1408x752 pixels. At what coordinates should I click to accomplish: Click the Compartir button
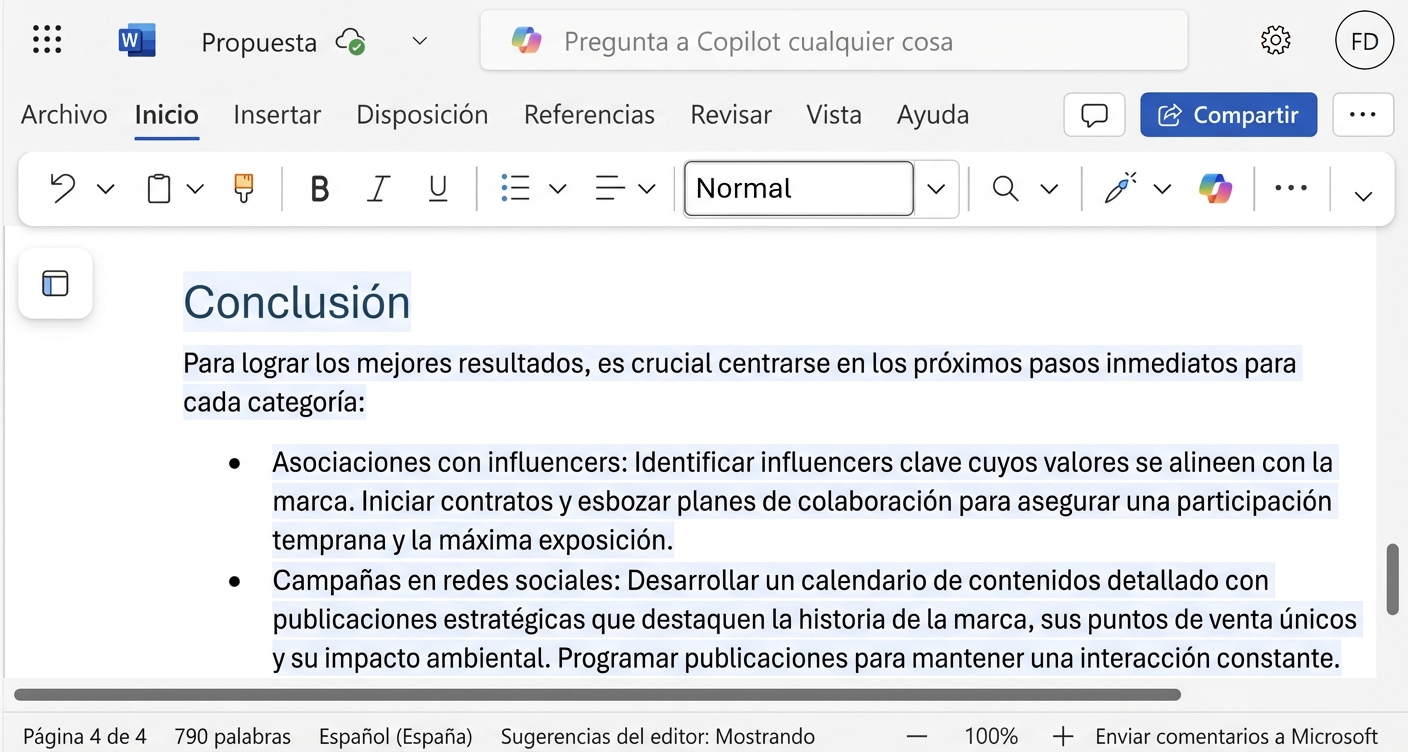[x=1228, y=115]
